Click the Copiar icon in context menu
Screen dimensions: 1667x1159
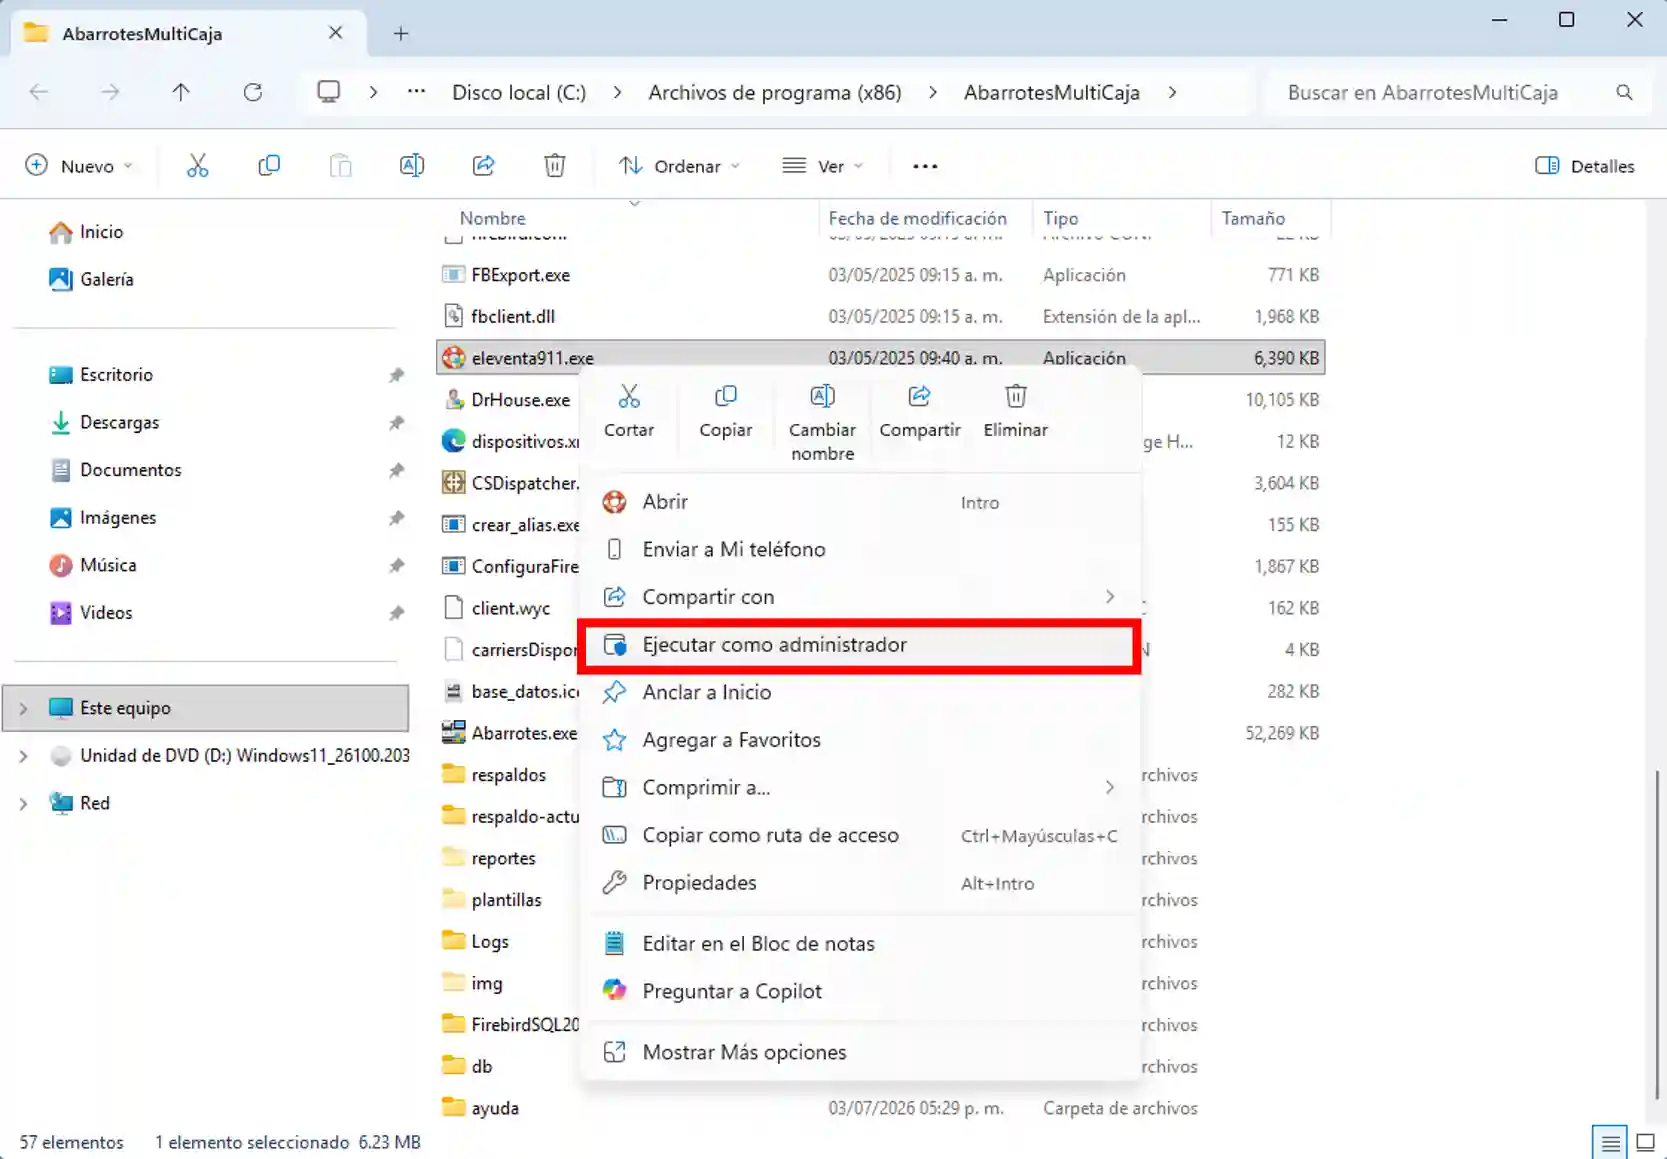tap(726, 397)
